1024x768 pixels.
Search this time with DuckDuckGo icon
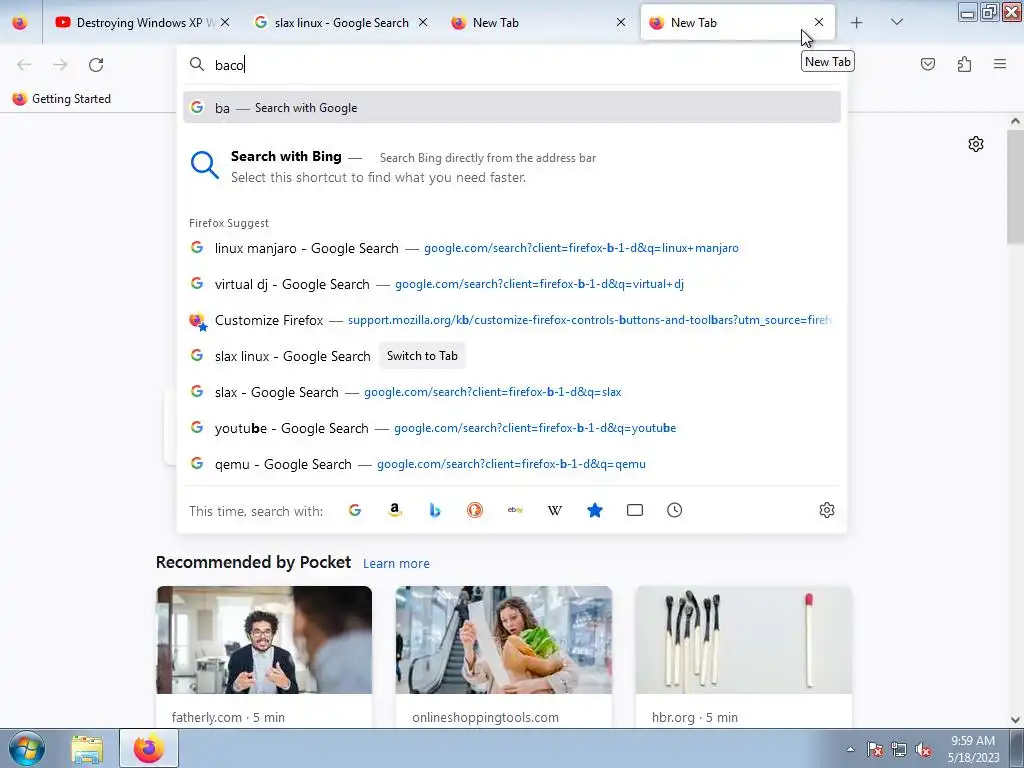point(475,510)
